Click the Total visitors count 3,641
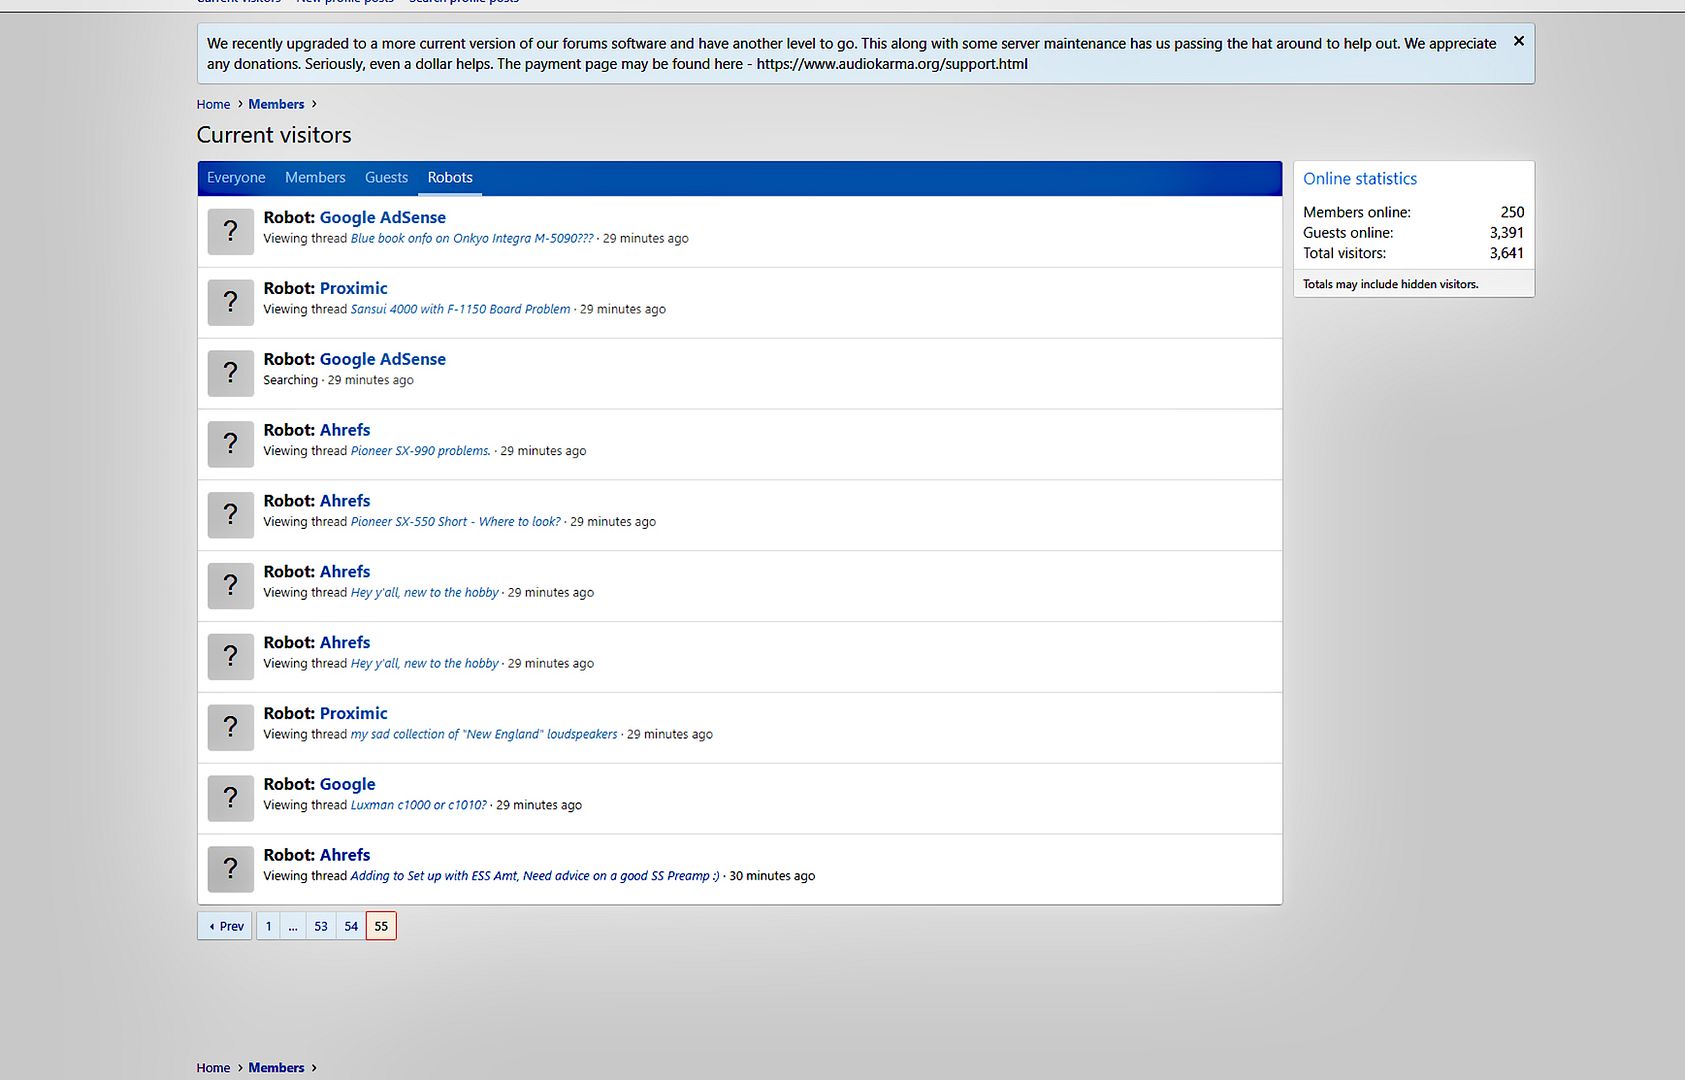The image size is (1685, 1080). (x=1507, y=253)
